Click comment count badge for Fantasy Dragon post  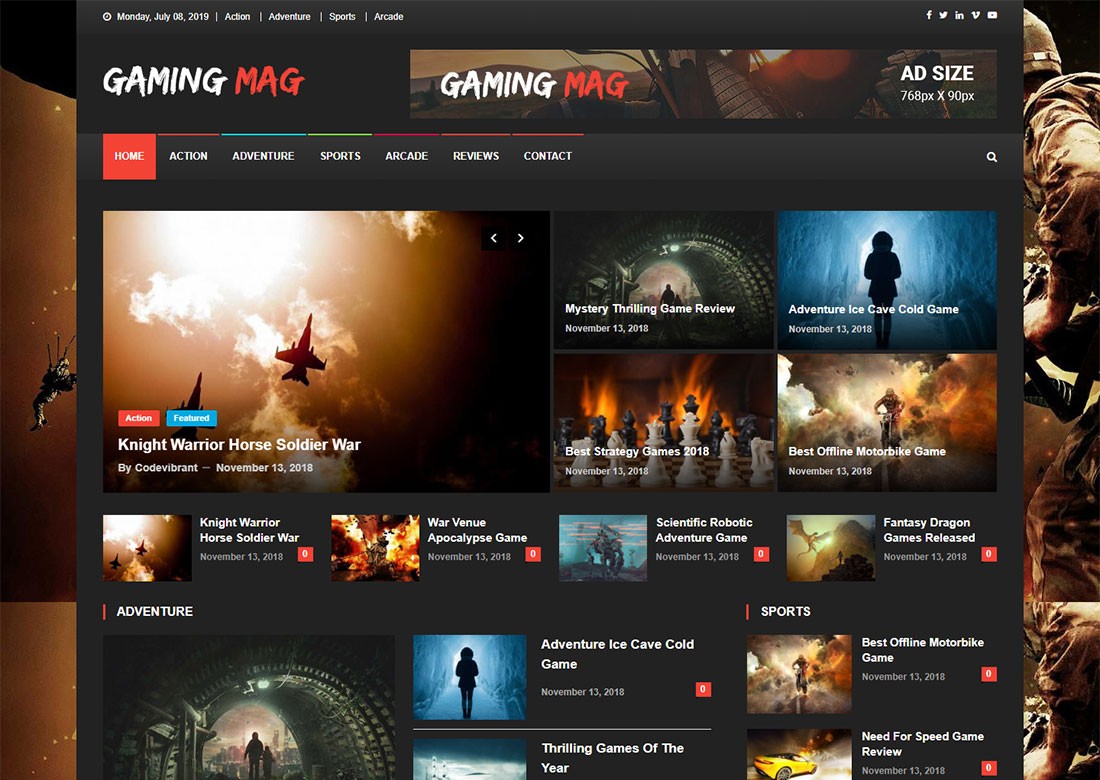[x=988, y=554]
